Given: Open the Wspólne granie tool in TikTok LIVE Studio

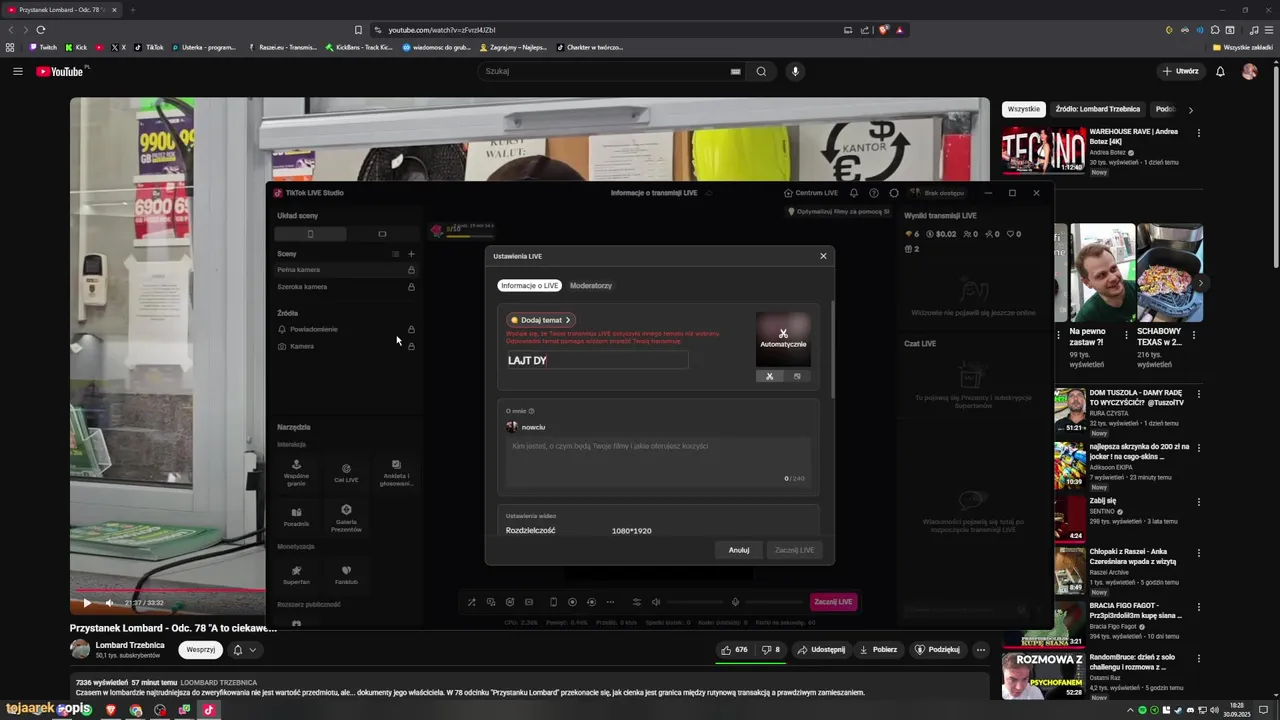Looking at the screenshot, I should [x=296, y=472].
